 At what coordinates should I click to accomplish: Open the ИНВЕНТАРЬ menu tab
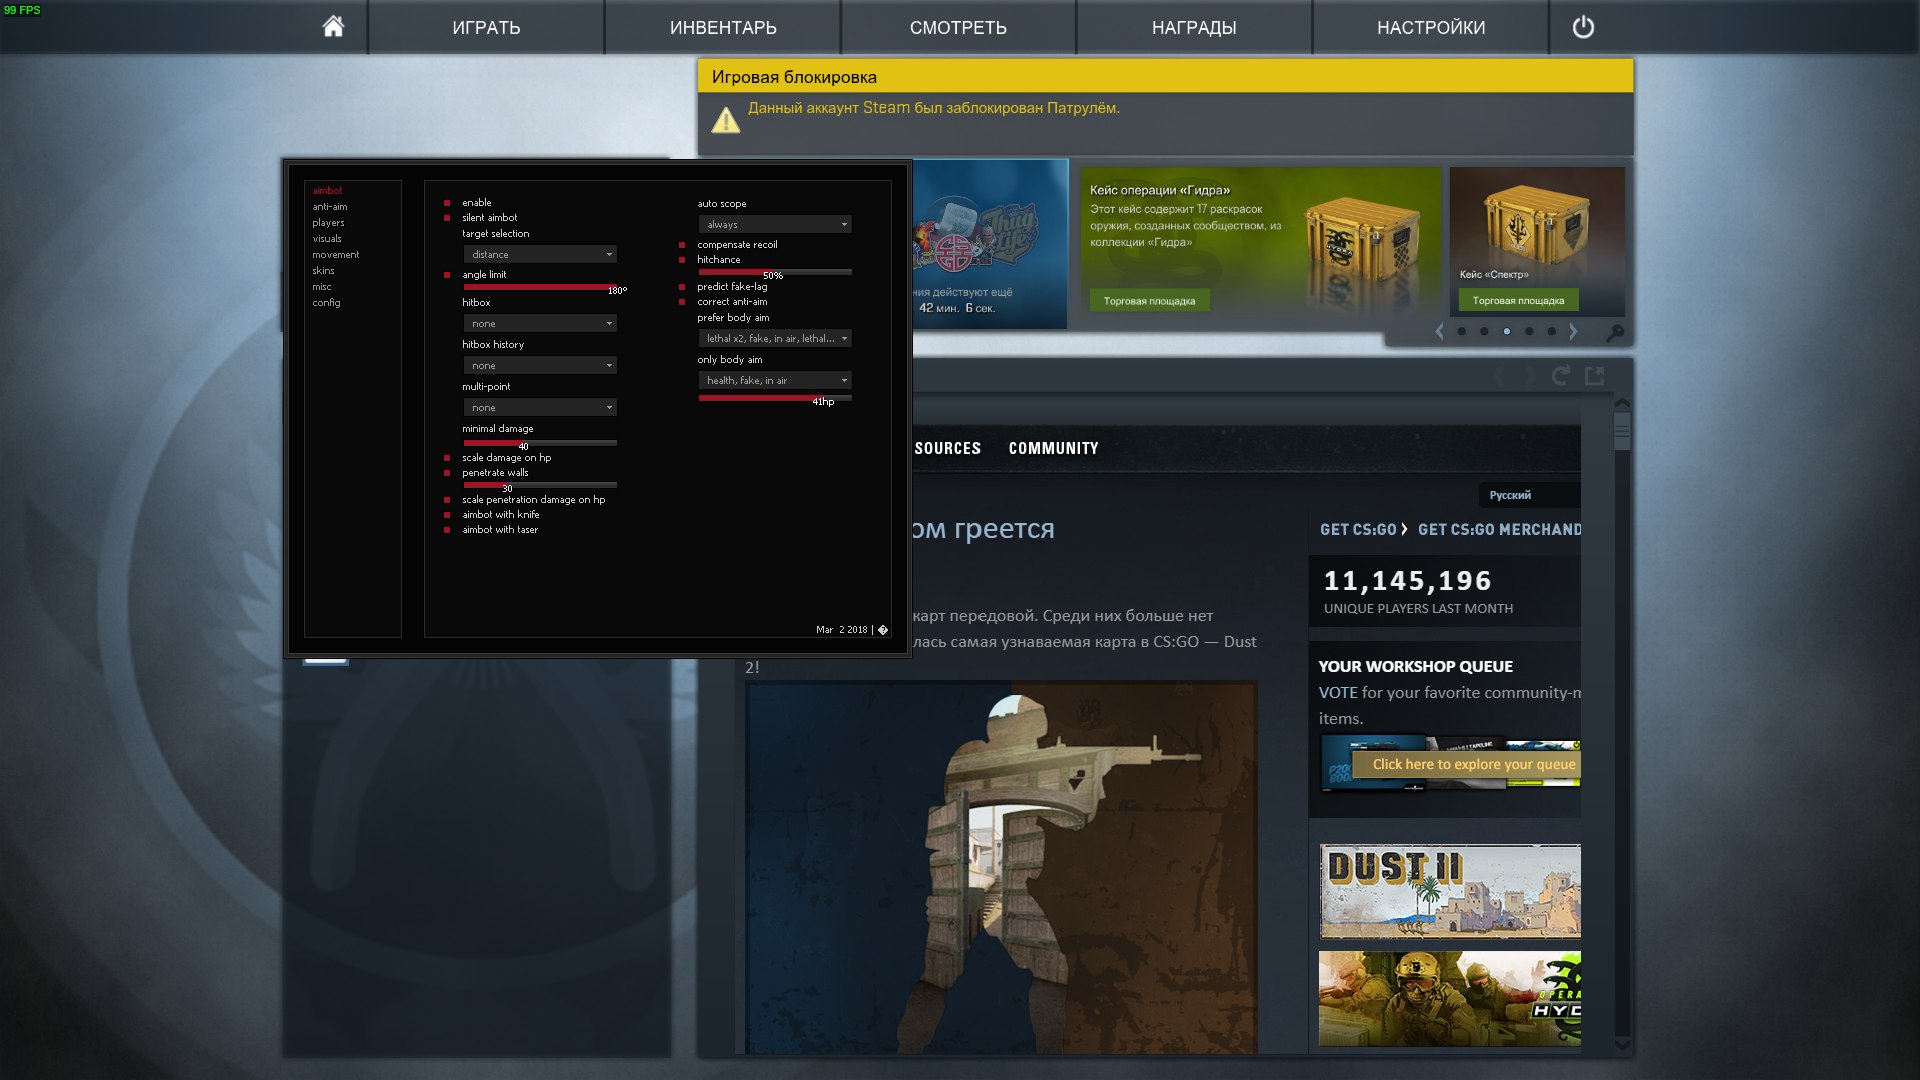click(x=722, y=28)
